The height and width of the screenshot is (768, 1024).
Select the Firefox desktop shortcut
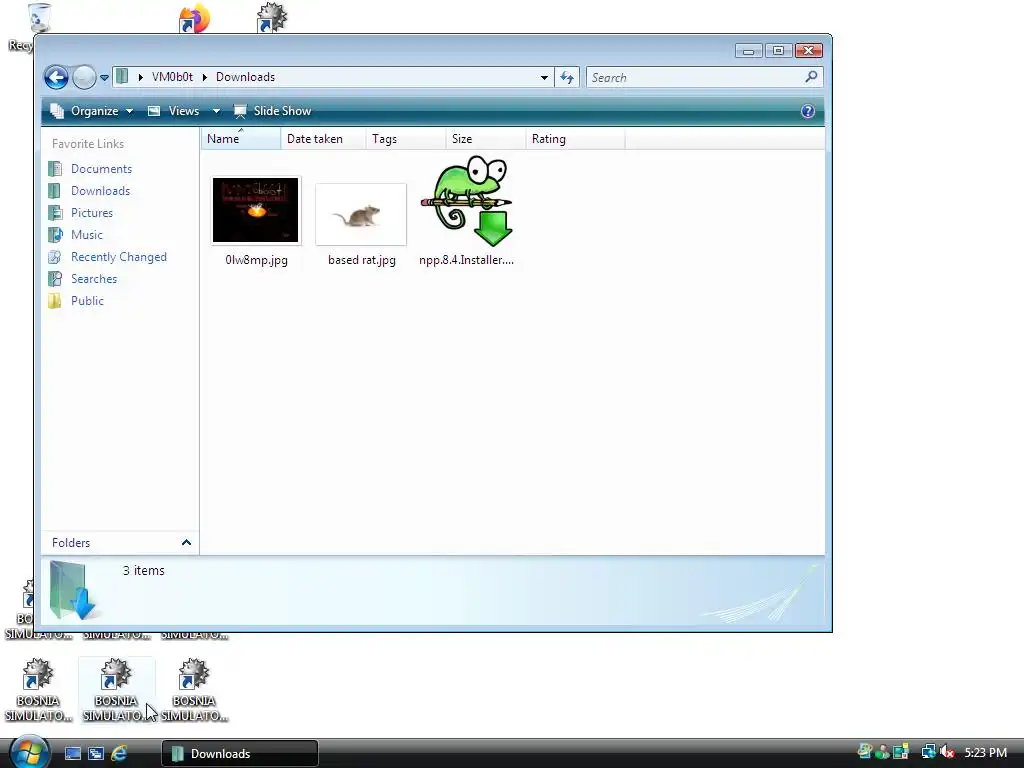click(195, 18)
